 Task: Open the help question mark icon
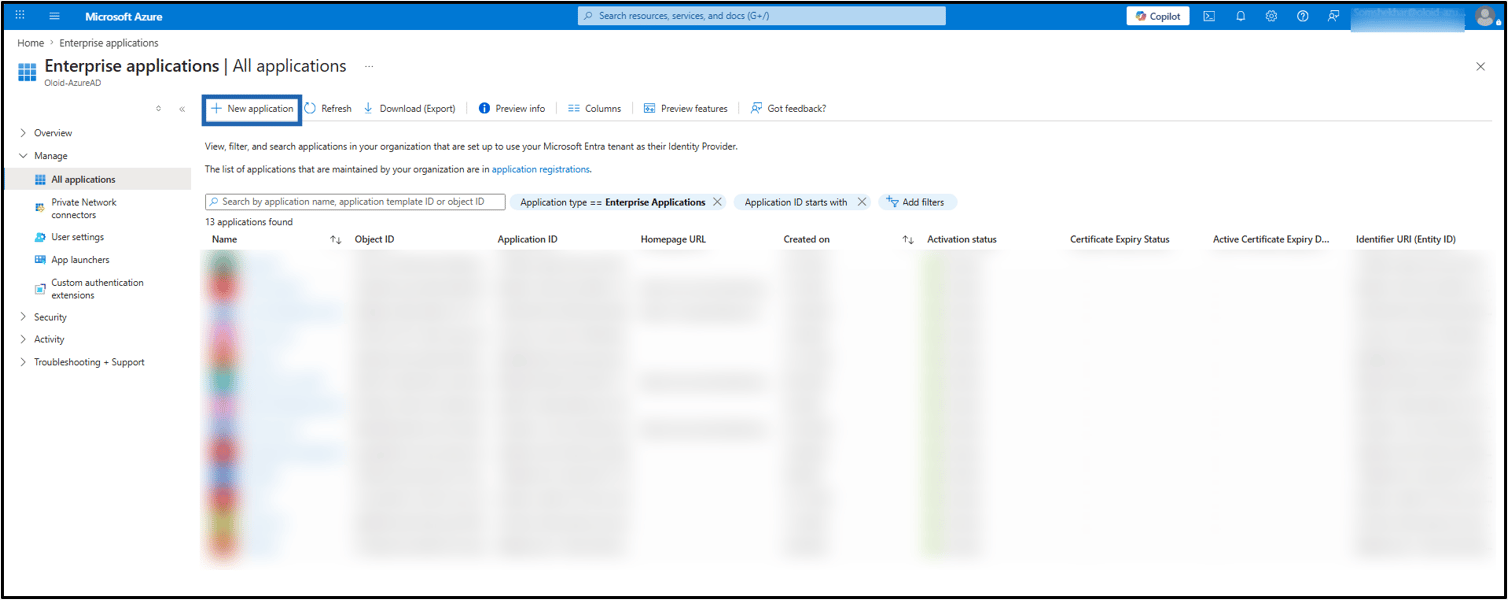coord(1302,16)
